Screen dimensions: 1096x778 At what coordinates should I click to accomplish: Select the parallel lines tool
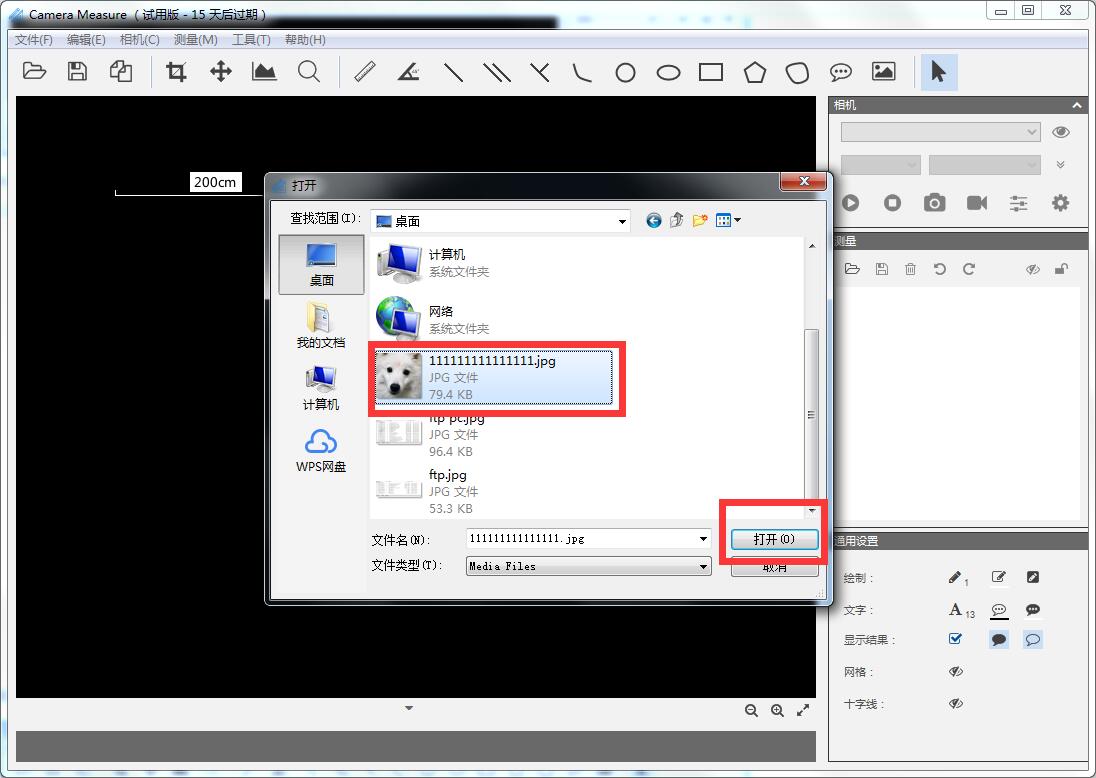(x=497, y=71)
